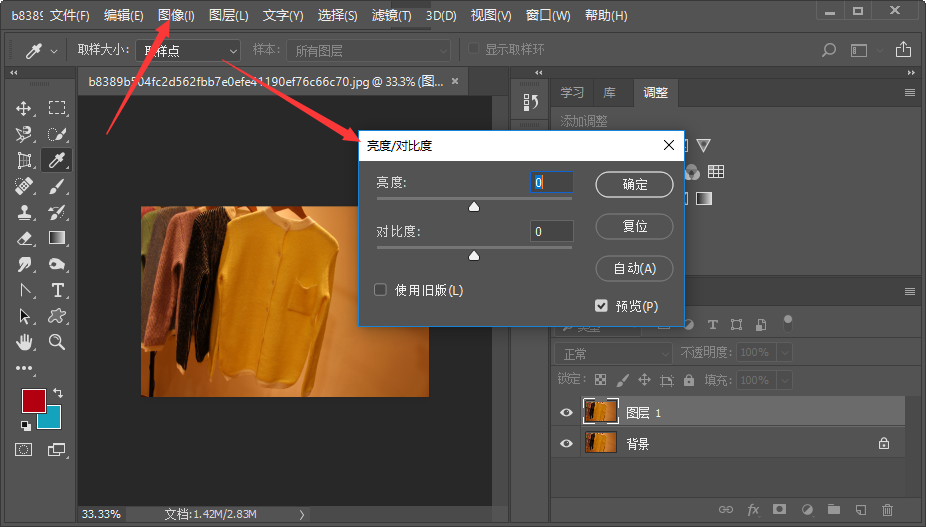Toggle the layer filter switch

(x=788, y=323)
